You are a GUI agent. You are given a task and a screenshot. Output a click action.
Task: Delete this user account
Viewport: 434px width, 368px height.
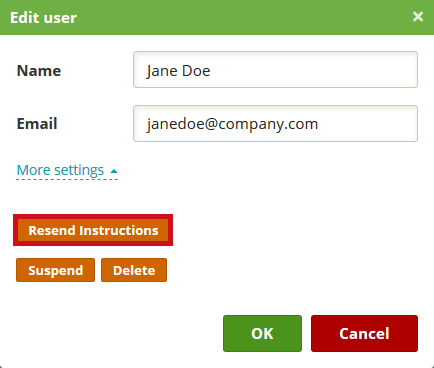pyautogui.click(x=134, y=270)
